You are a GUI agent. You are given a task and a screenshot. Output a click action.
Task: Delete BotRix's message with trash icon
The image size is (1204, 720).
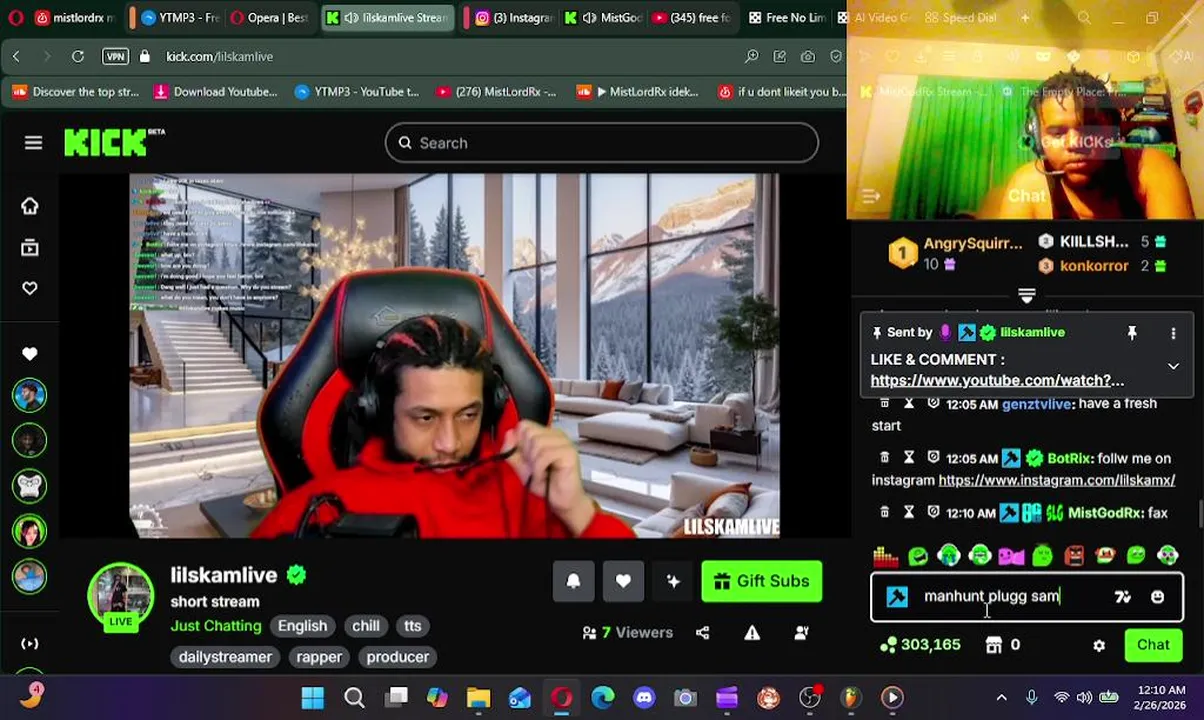(x=884, y=458)
